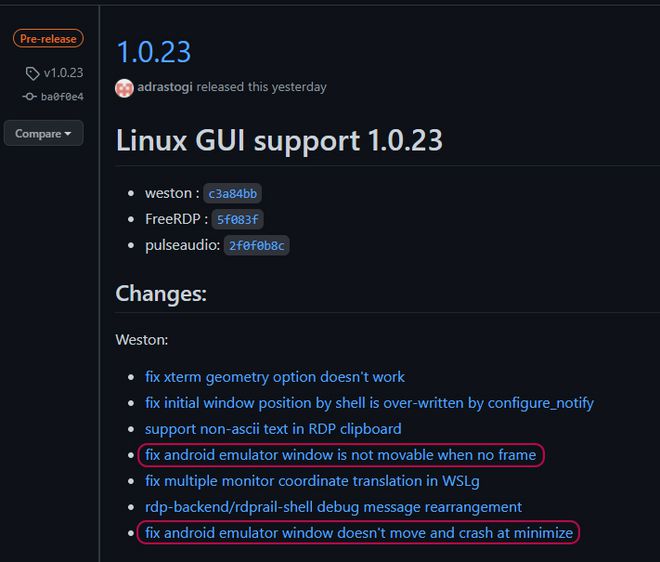
Task: Open adrastogi's avatar image
Action: point(124,88)
